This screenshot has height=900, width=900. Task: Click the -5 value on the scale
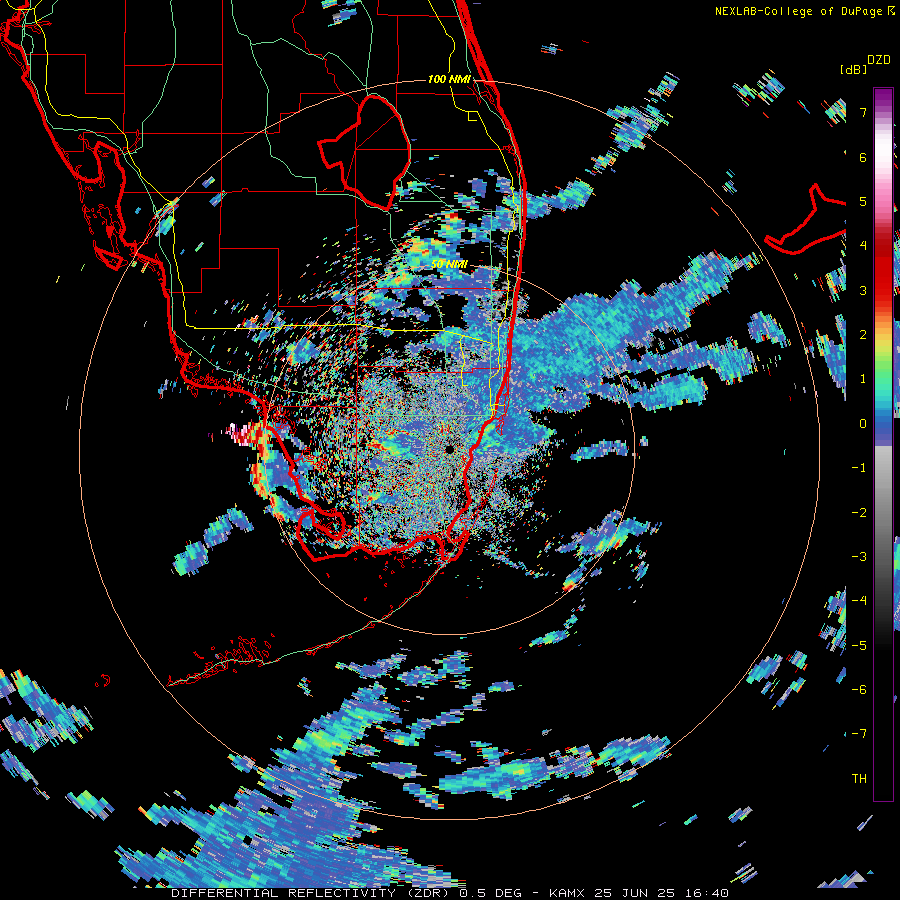coord(859,645)
